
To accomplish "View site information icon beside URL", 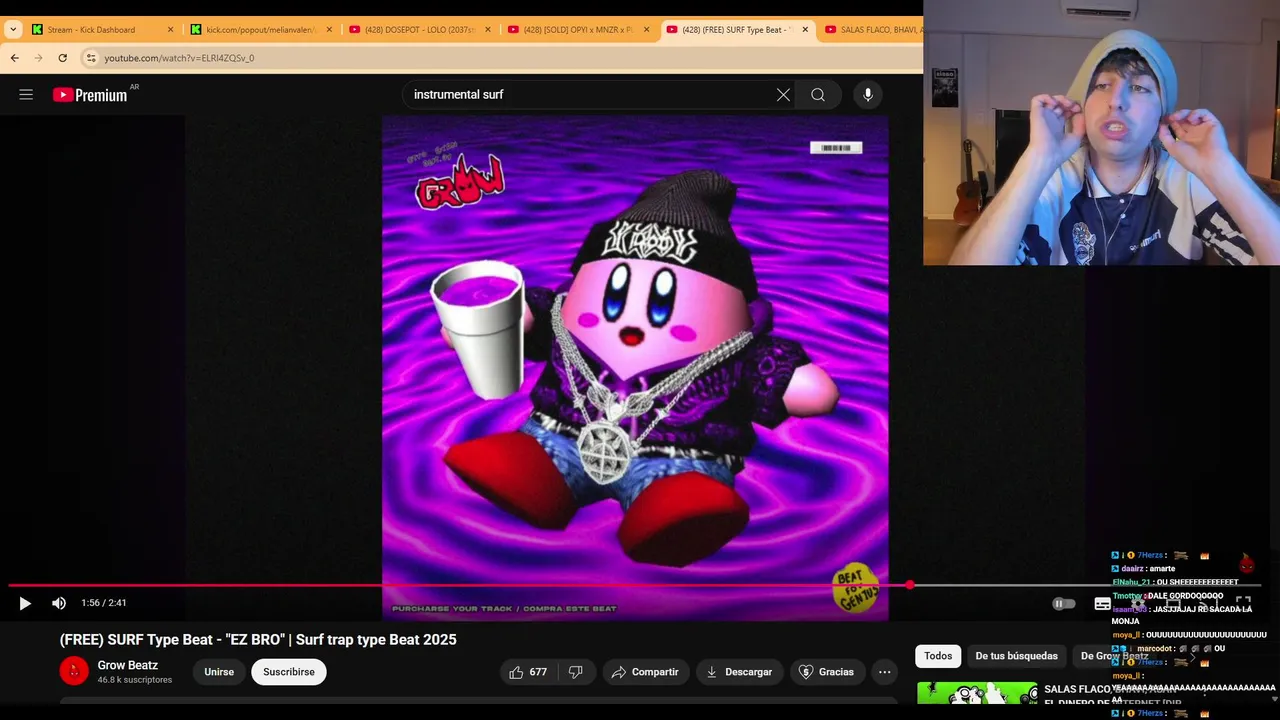I will 91,58.
